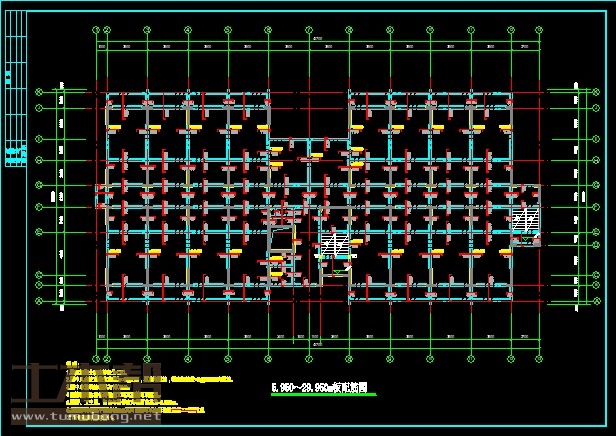Select the uppermost axis bubble on left side column
The height and width of the screenshot is (436, 616).
click(x=40, y=91)
